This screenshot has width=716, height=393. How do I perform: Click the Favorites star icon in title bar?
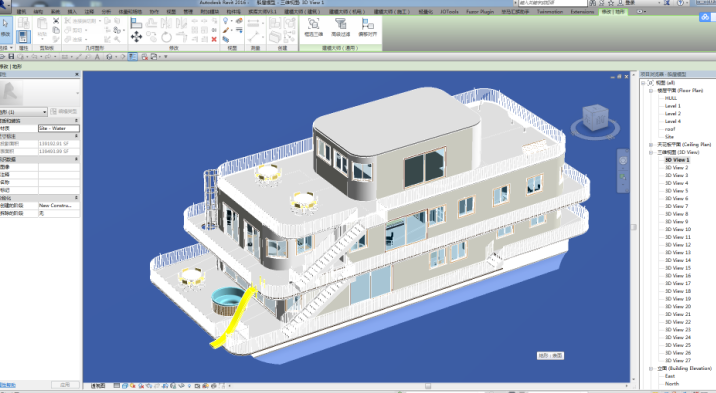[x=611, y=3]
